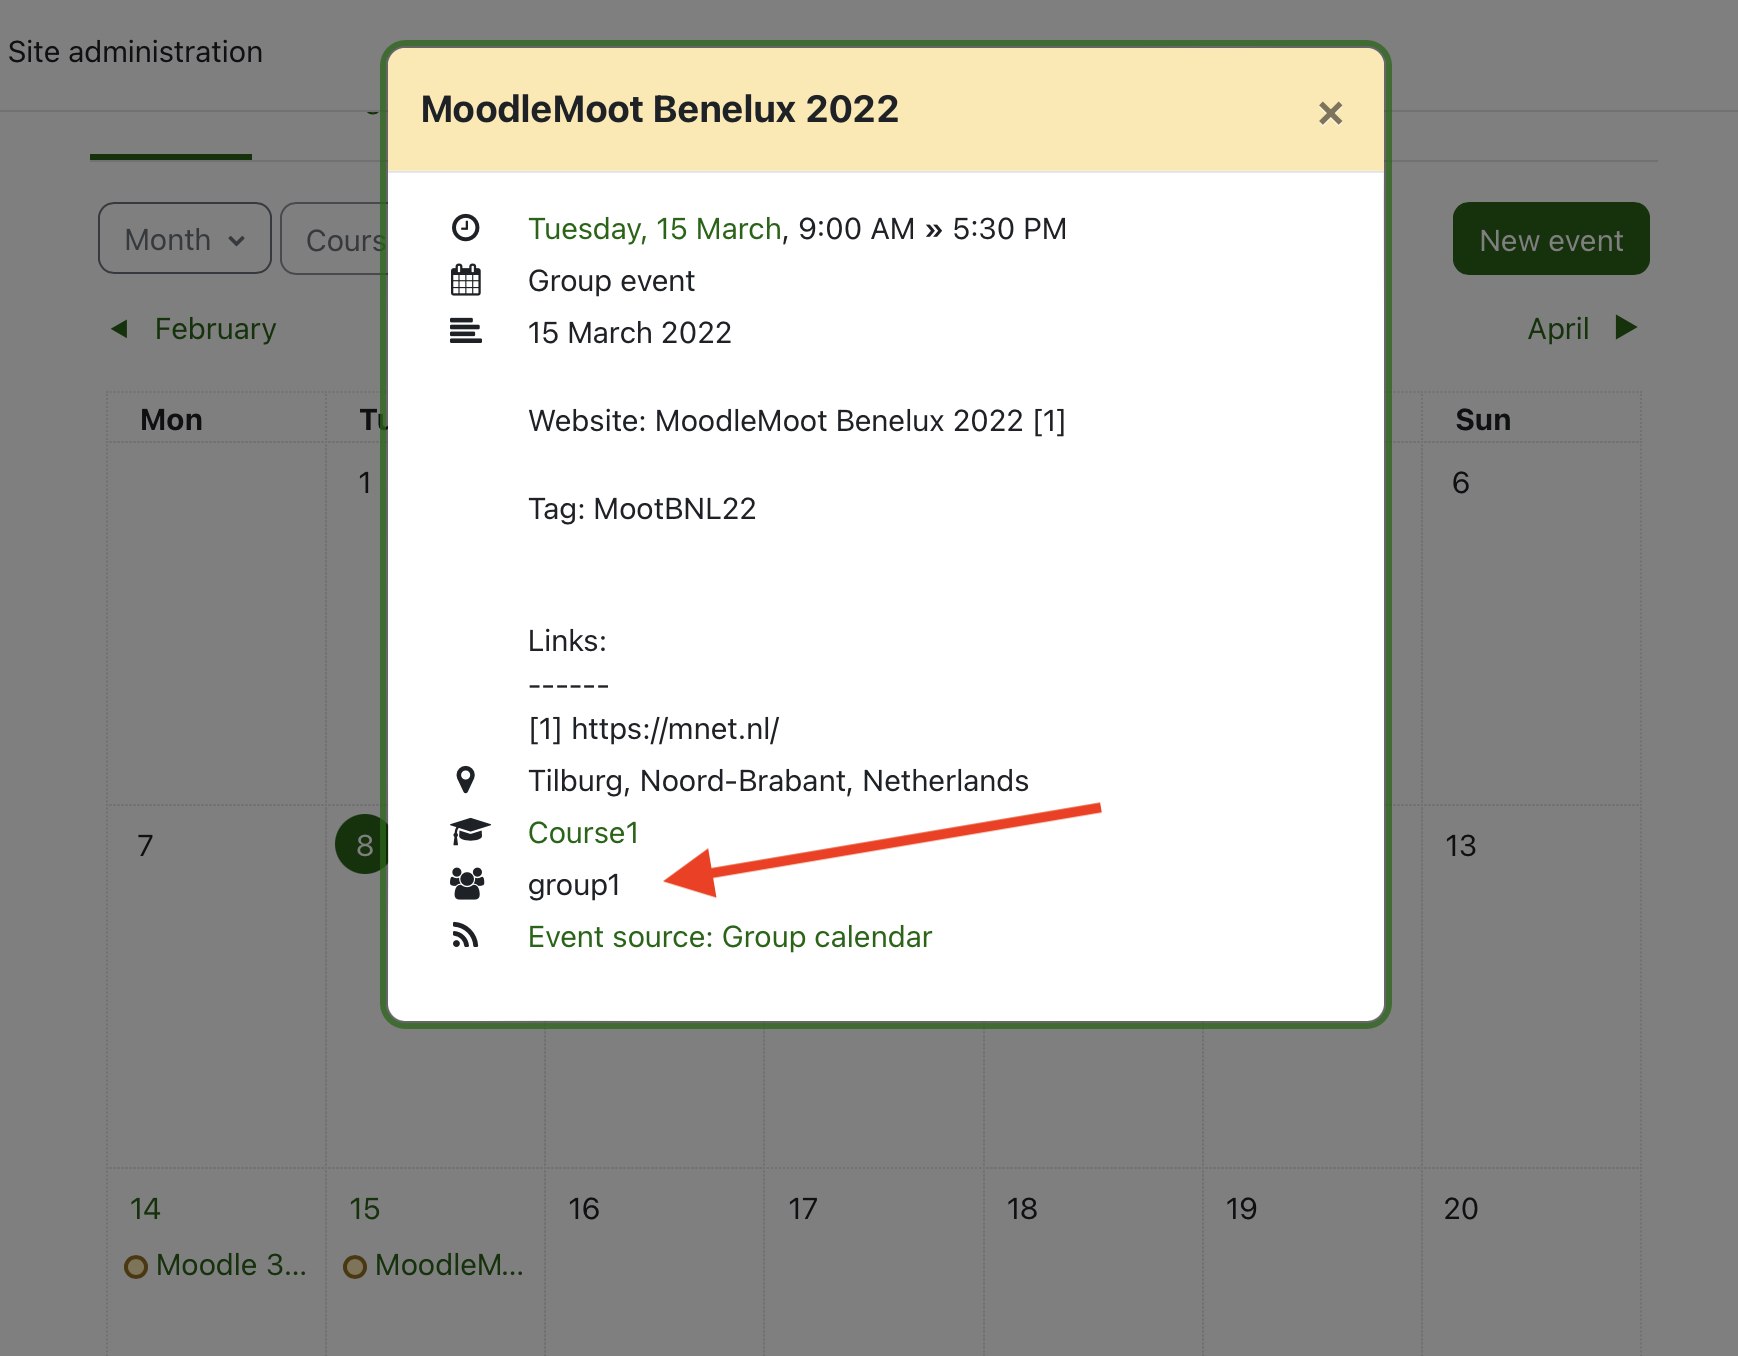The width and height of the screenshot is (1738, 1356).
Task: Open the Month view dropdown
Action: pyautogui.click(x=185, y=239)
